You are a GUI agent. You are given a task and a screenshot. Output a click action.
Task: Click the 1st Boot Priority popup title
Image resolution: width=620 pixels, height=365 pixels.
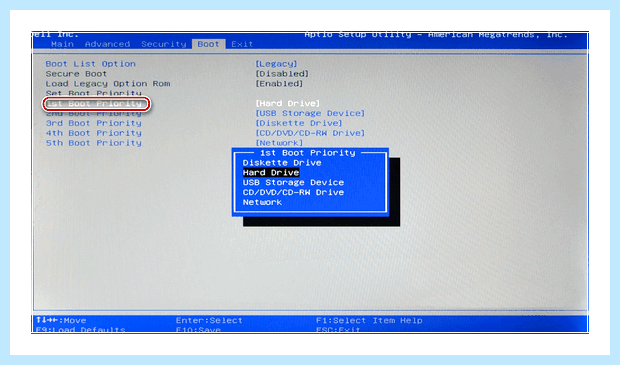coord(308,153)
